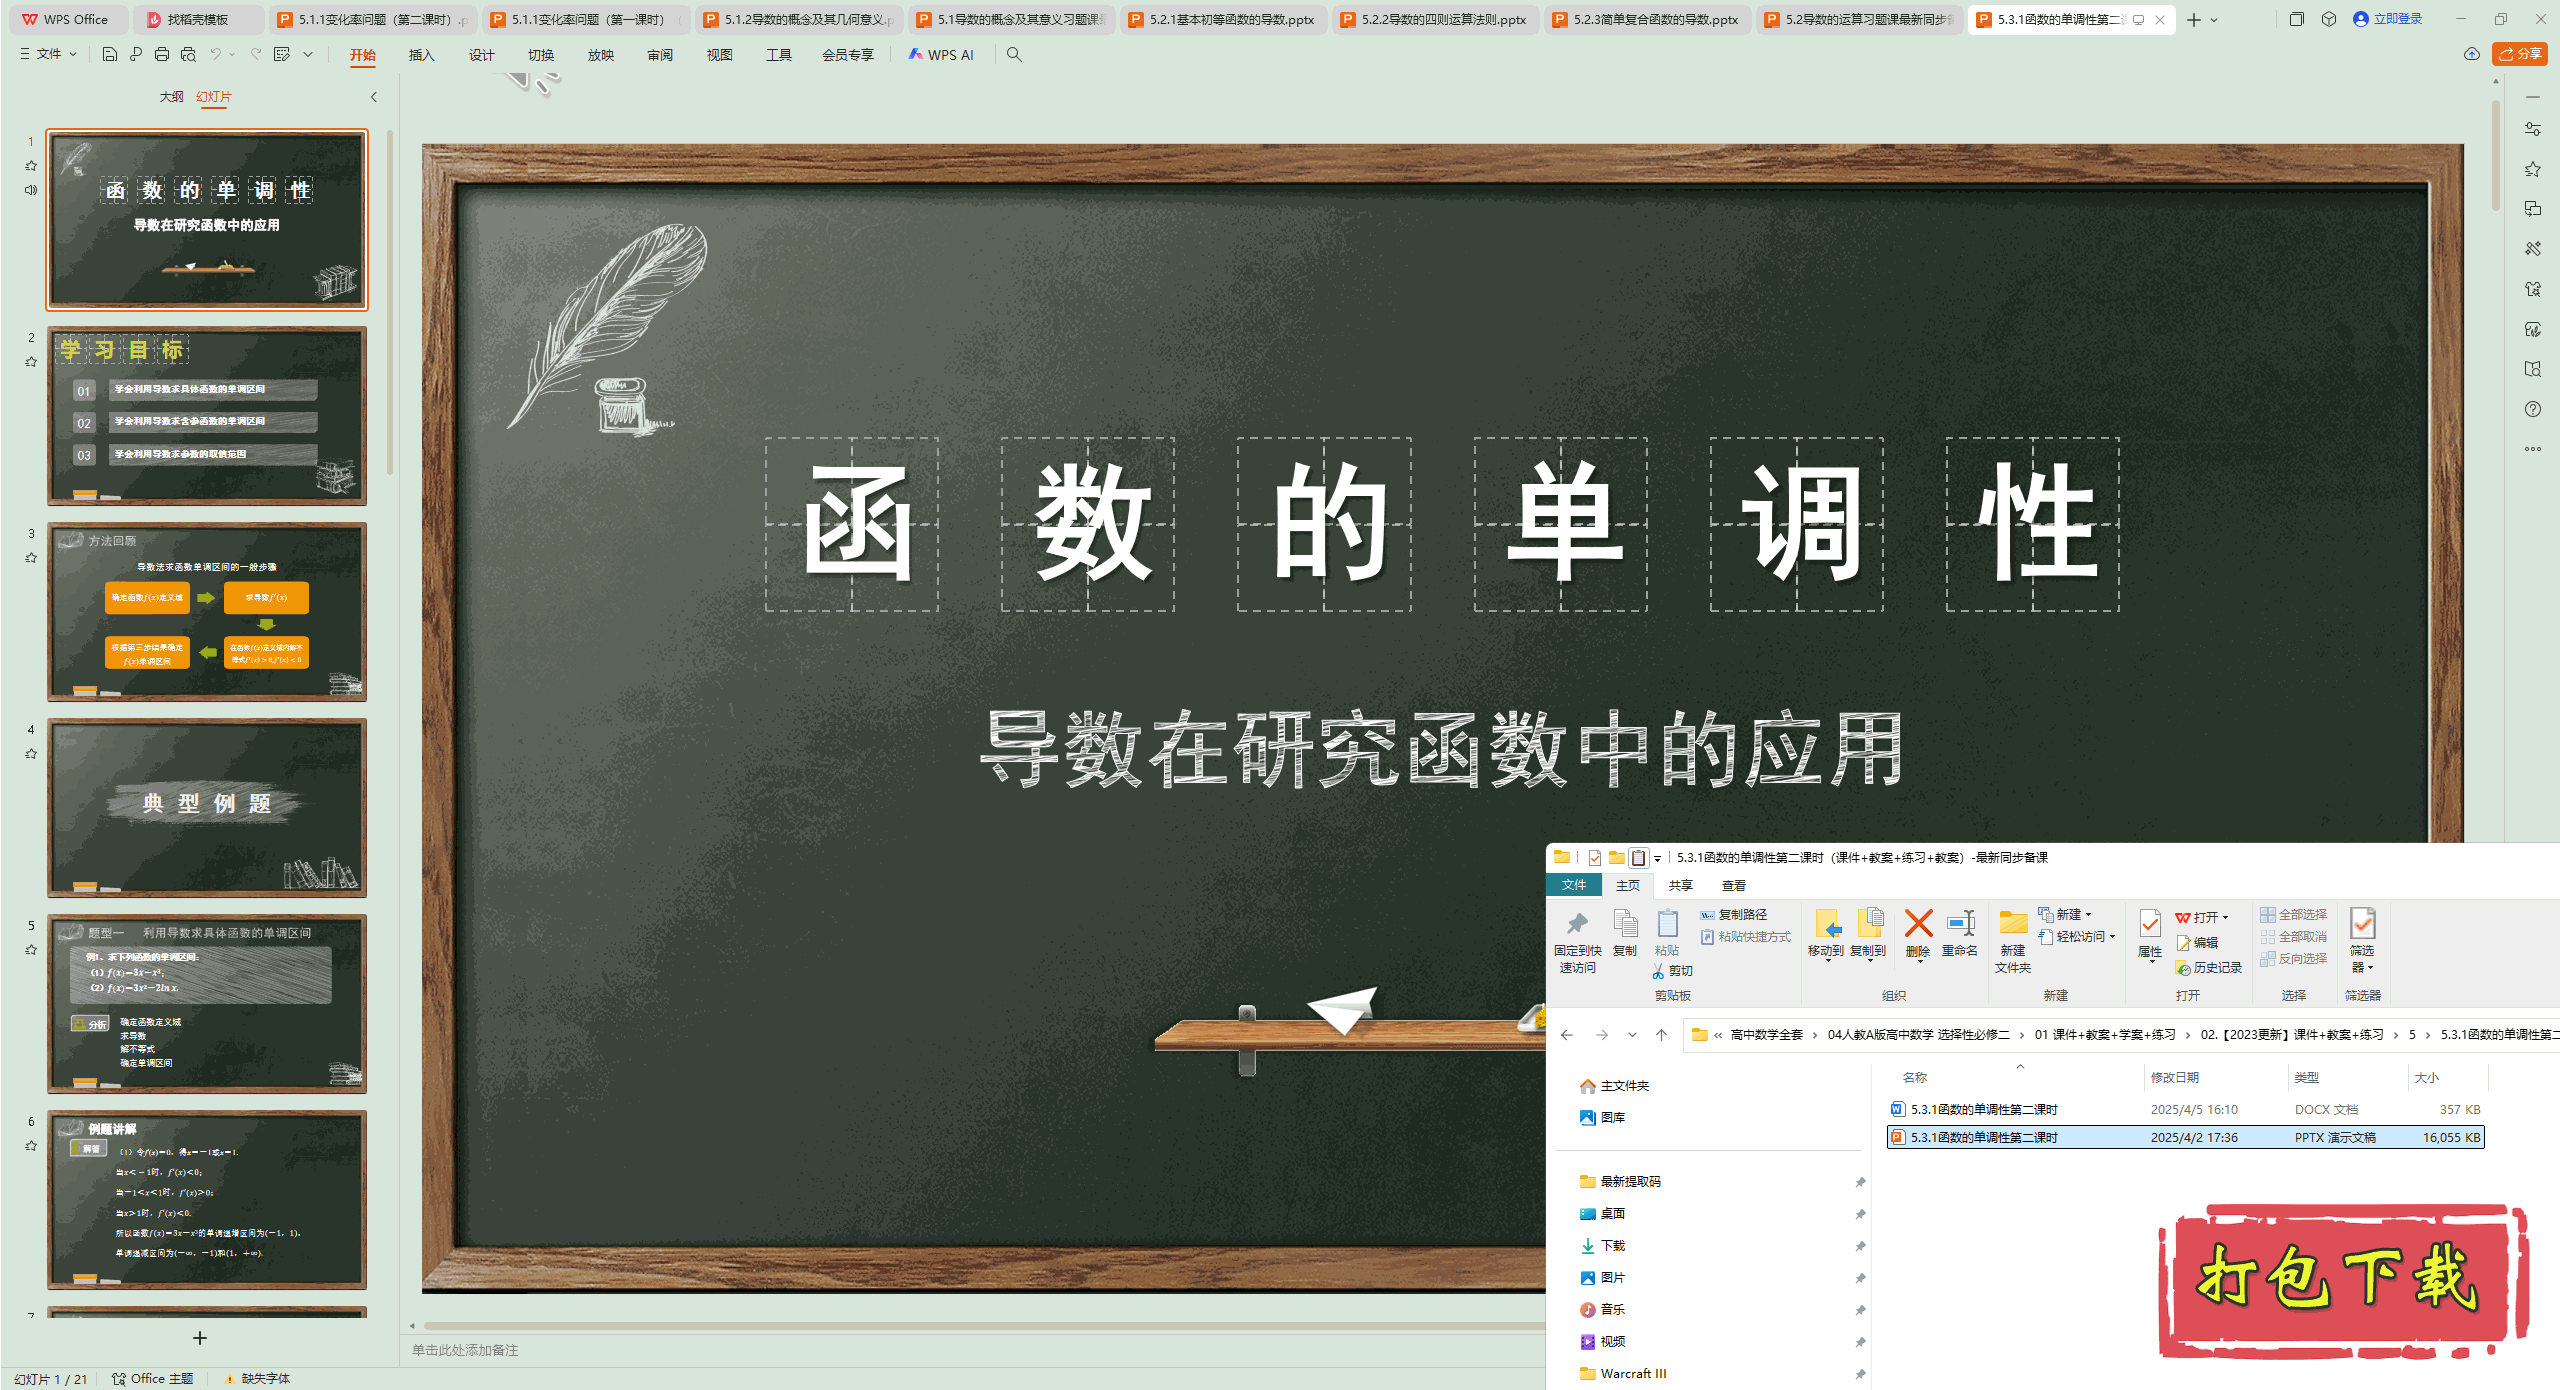
Task: Click the Back arrow in File Explorer
Action: click(1567, 1035)
